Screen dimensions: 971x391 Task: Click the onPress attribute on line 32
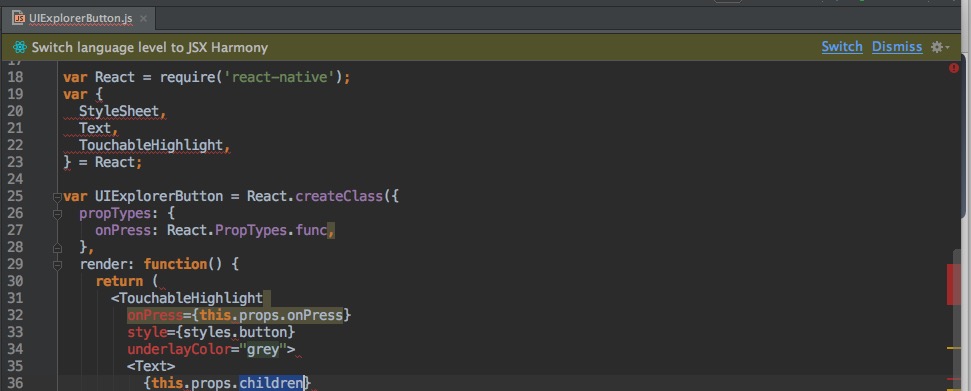click(x=155, y=315)
